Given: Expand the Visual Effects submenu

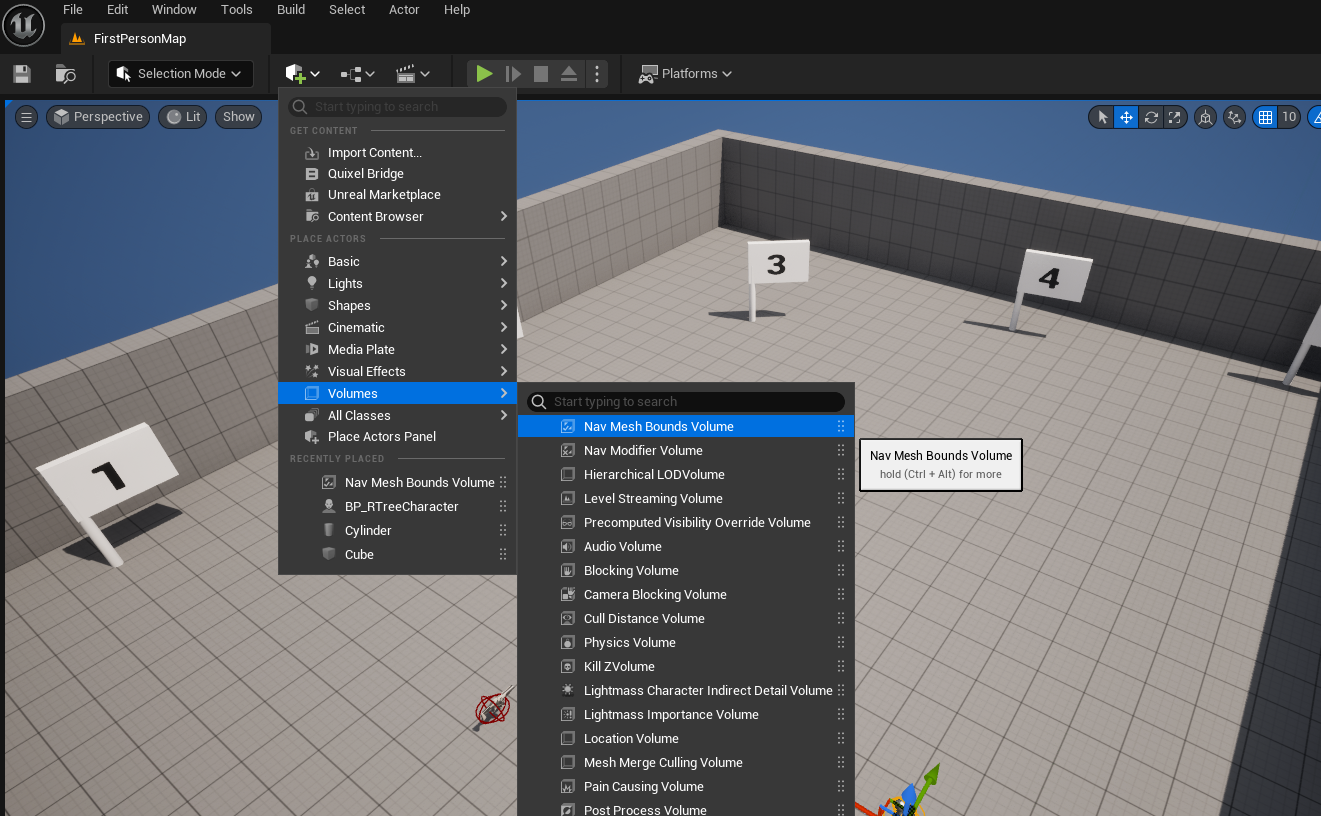Looking at the screenshot, I should [x=397, y=372].
